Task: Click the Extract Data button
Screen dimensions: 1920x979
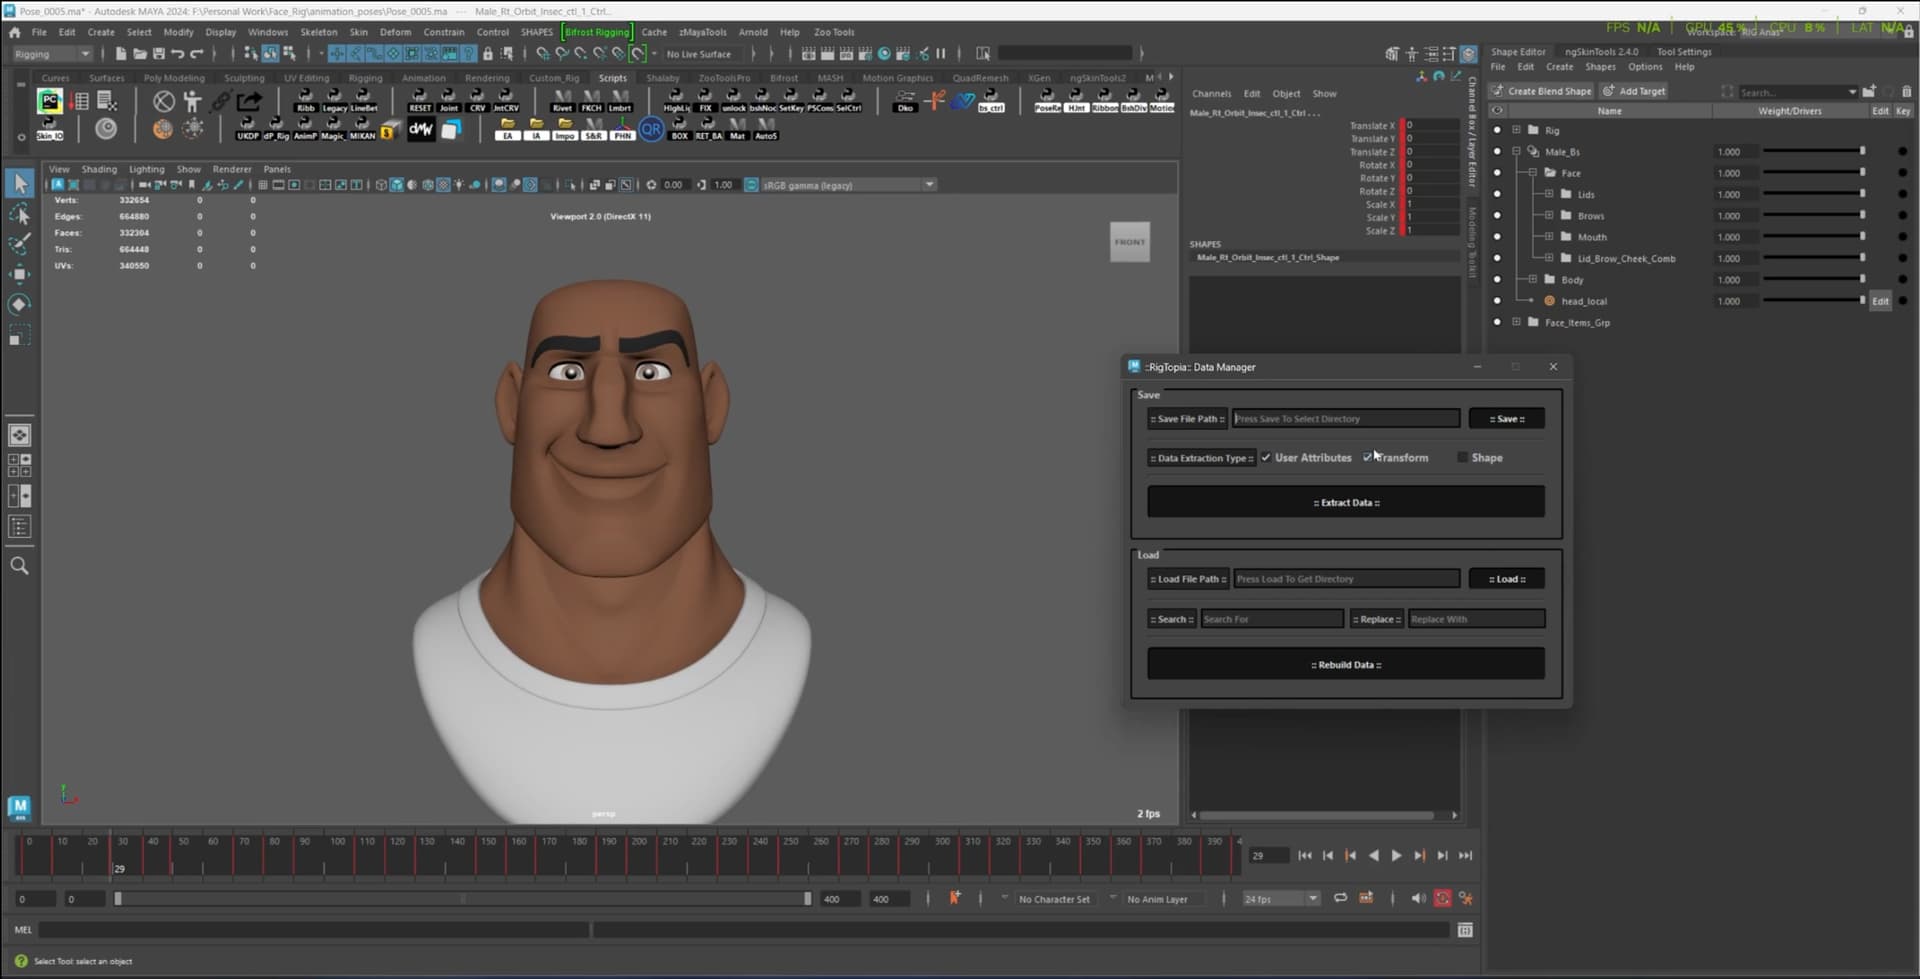Action: pos(1345,503)
